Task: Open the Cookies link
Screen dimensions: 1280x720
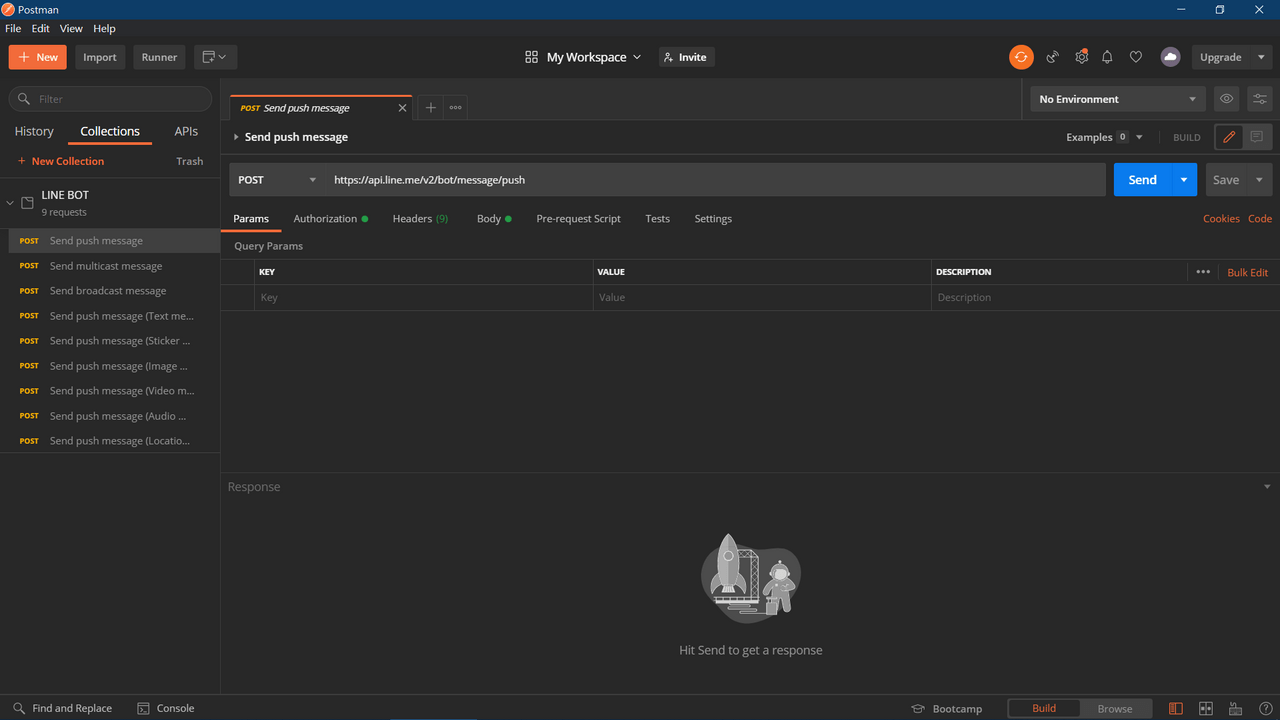Action: click(1221, 218)
